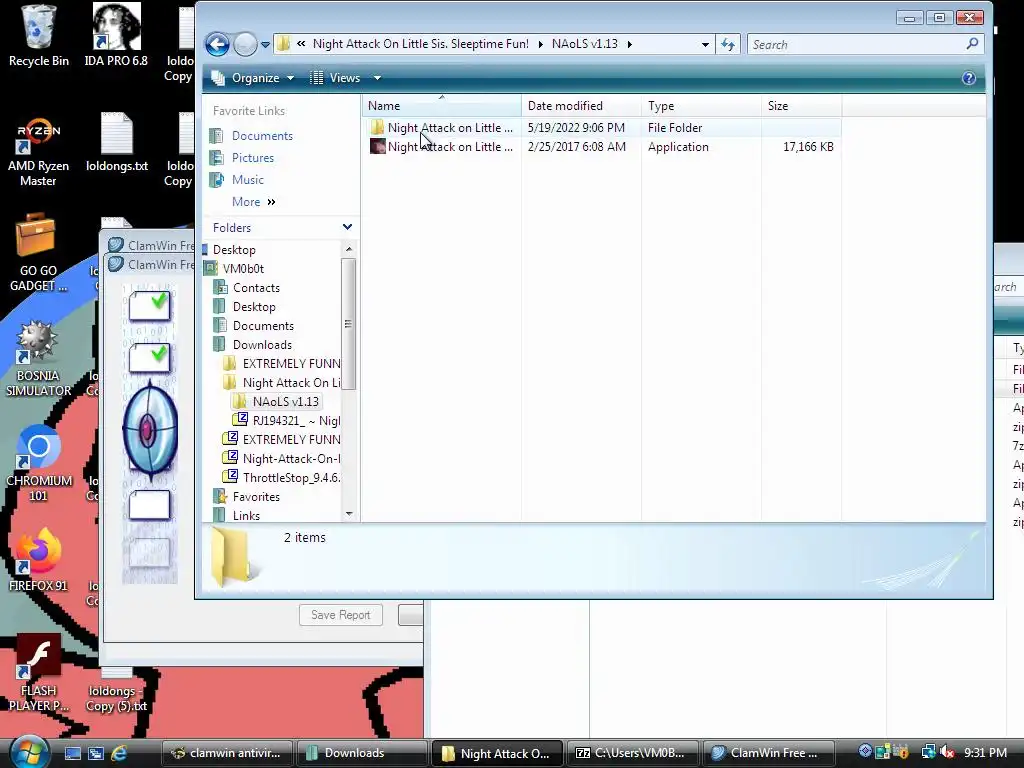
Task: Select Downloads in folder tree
Action: [x=262, y=345]
